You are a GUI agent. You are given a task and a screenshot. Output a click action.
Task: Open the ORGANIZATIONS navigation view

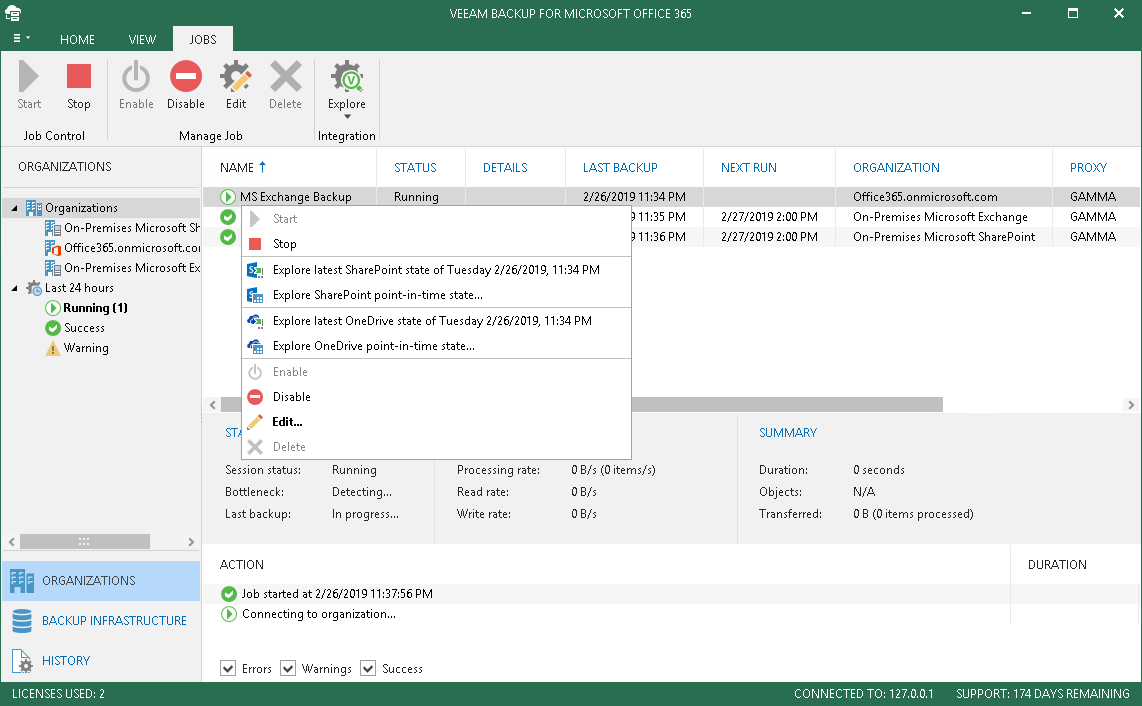pos(101,581)
